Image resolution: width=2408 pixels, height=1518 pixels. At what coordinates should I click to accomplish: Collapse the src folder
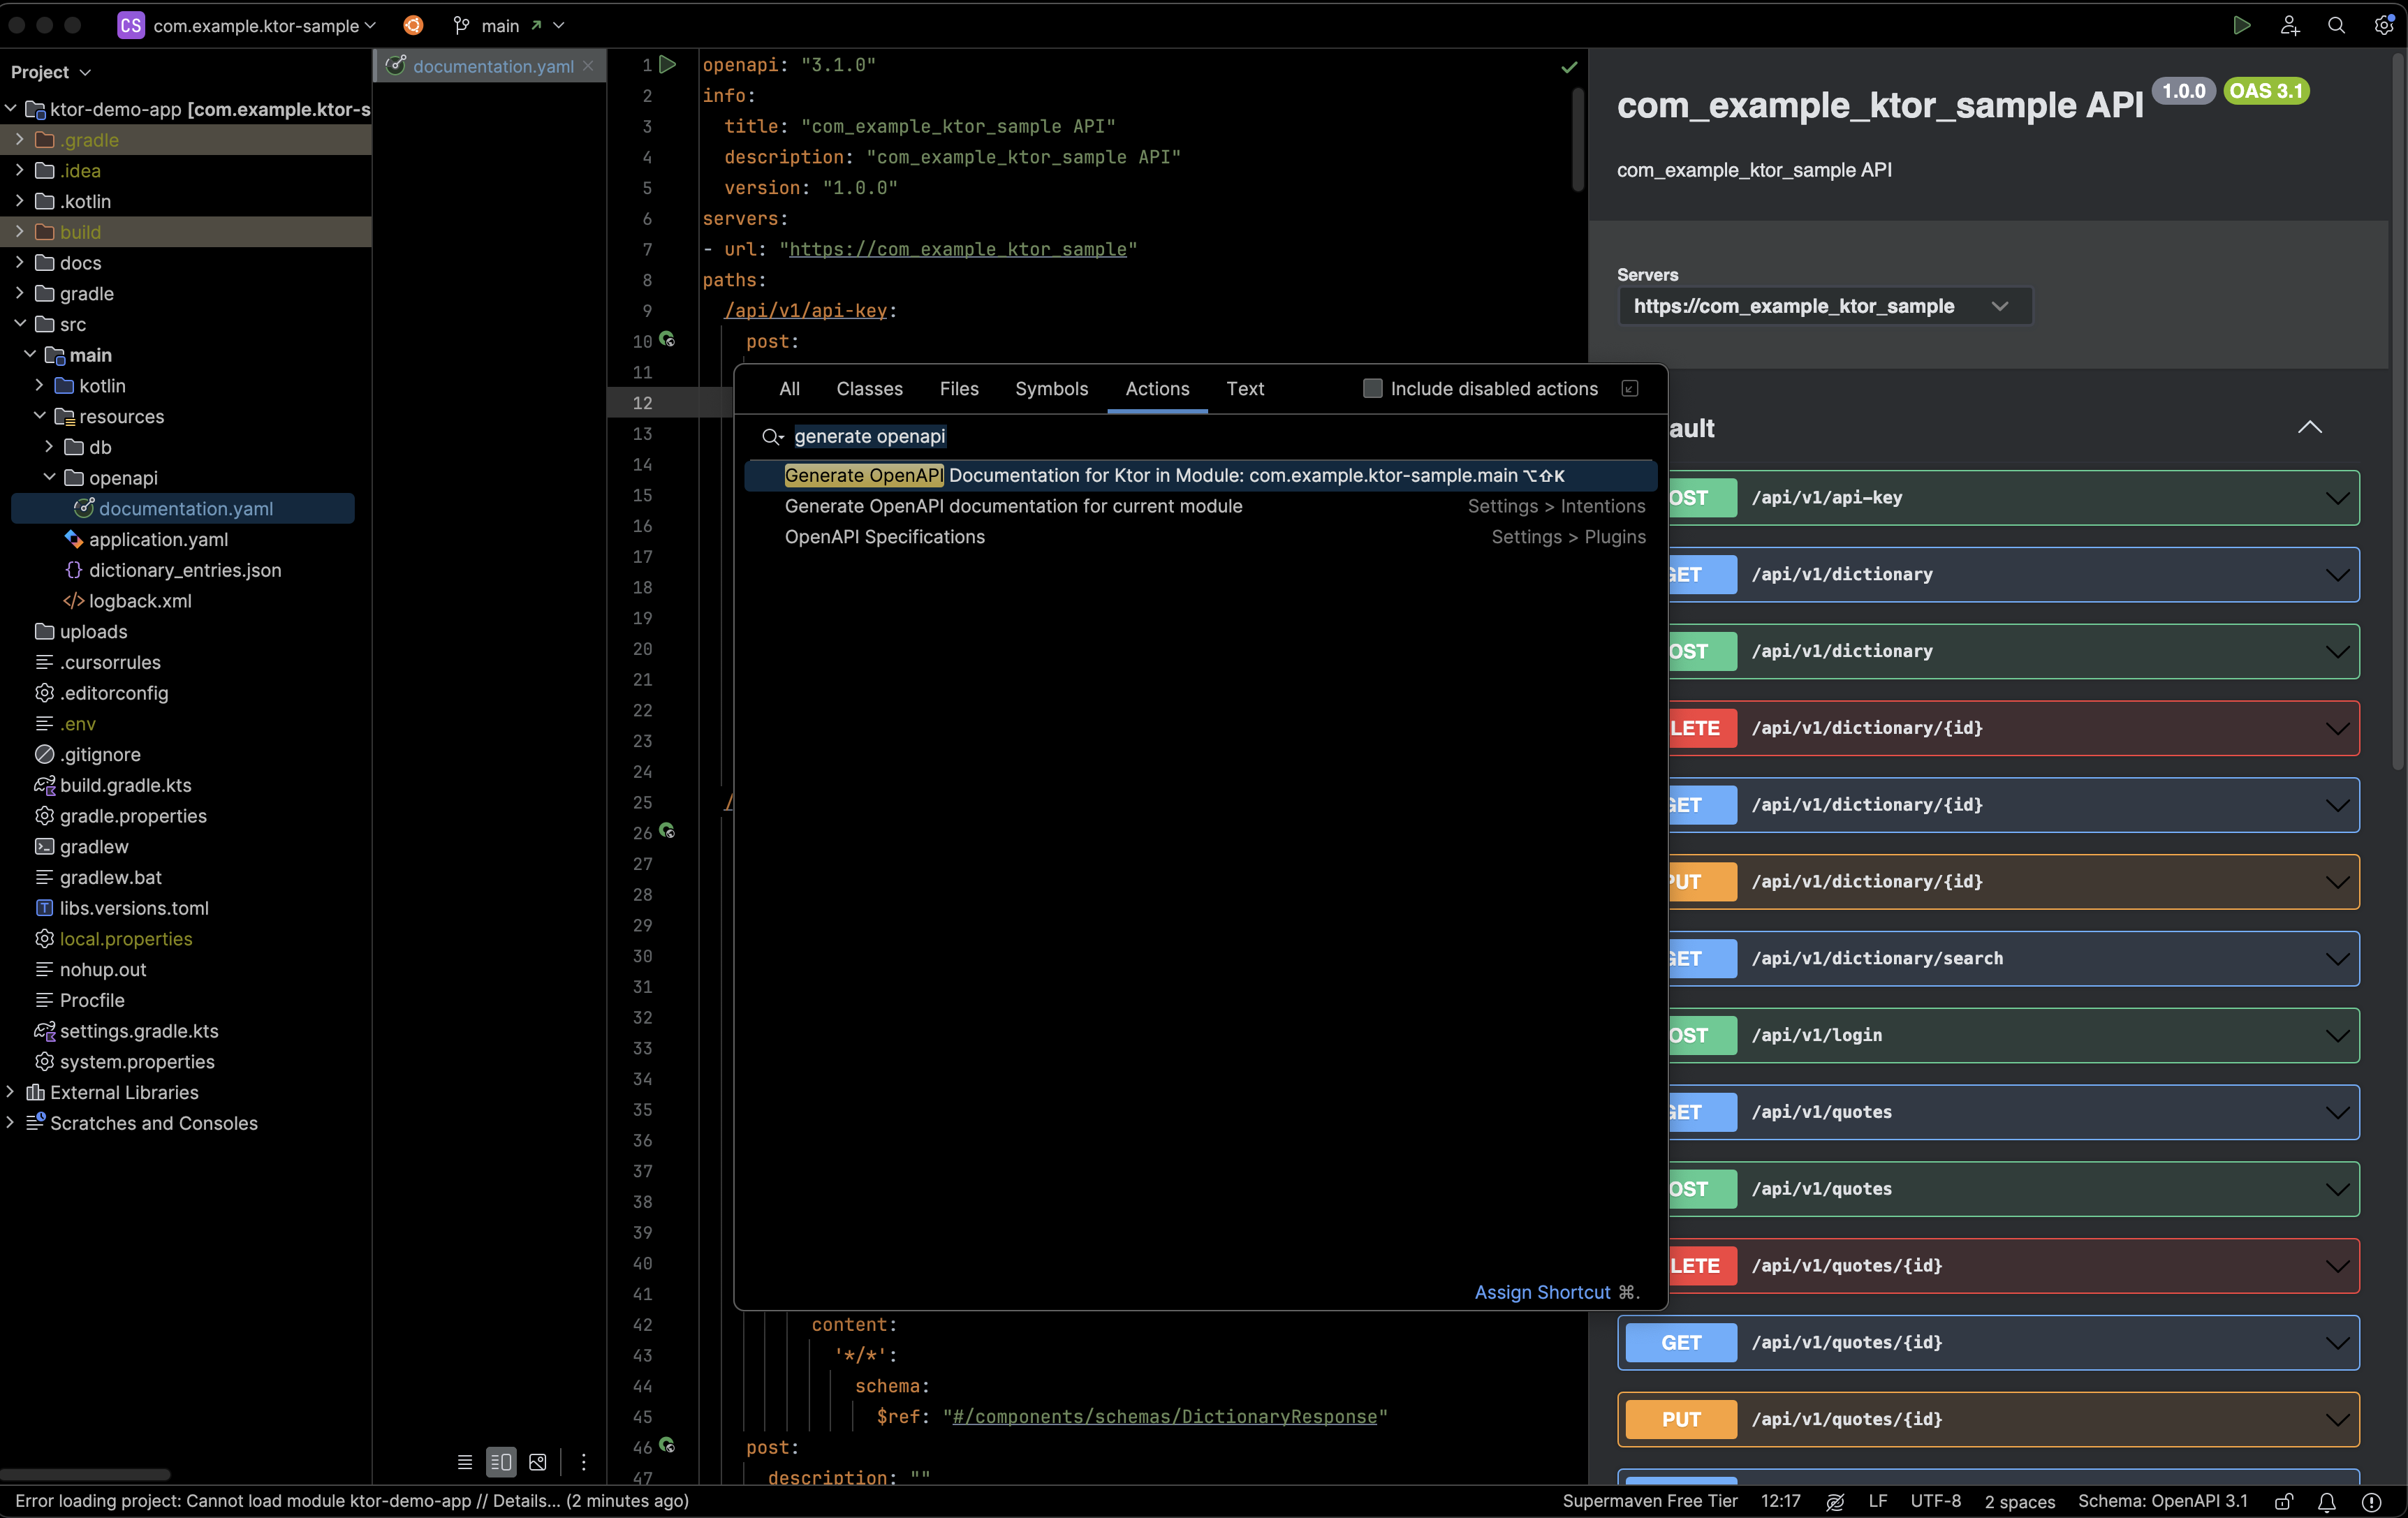tap(19, 324)
